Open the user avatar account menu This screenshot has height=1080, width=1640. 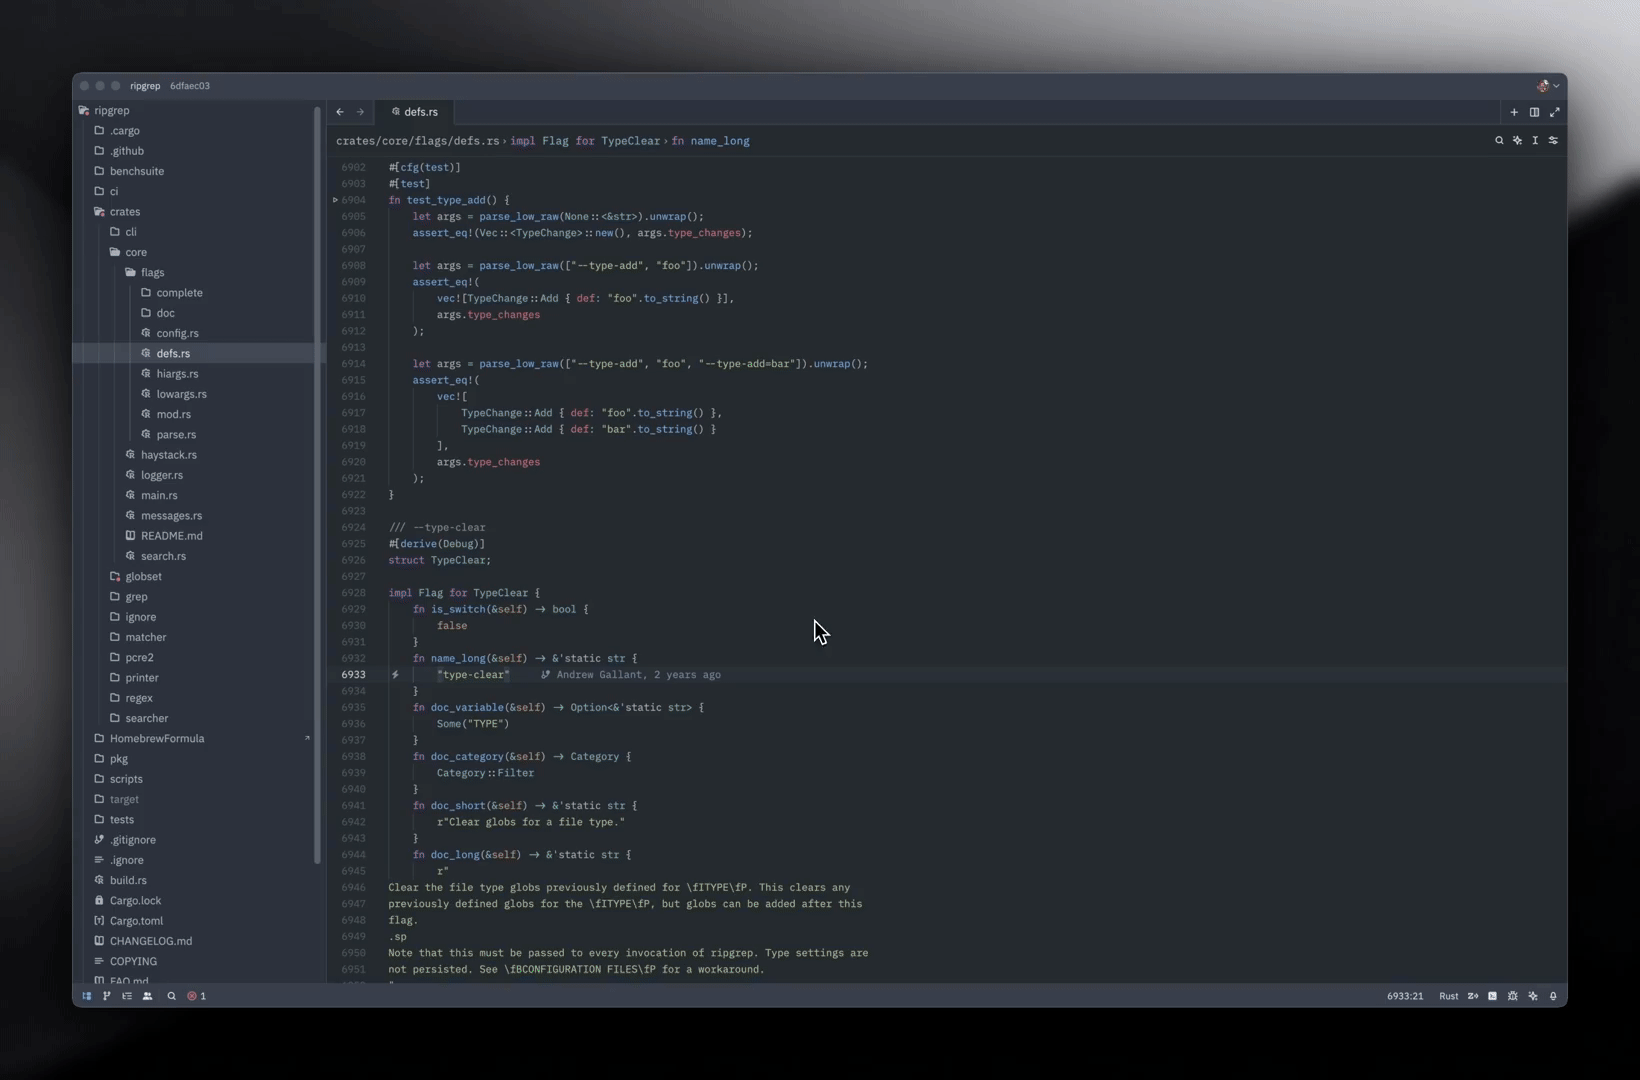point(1547,86)
